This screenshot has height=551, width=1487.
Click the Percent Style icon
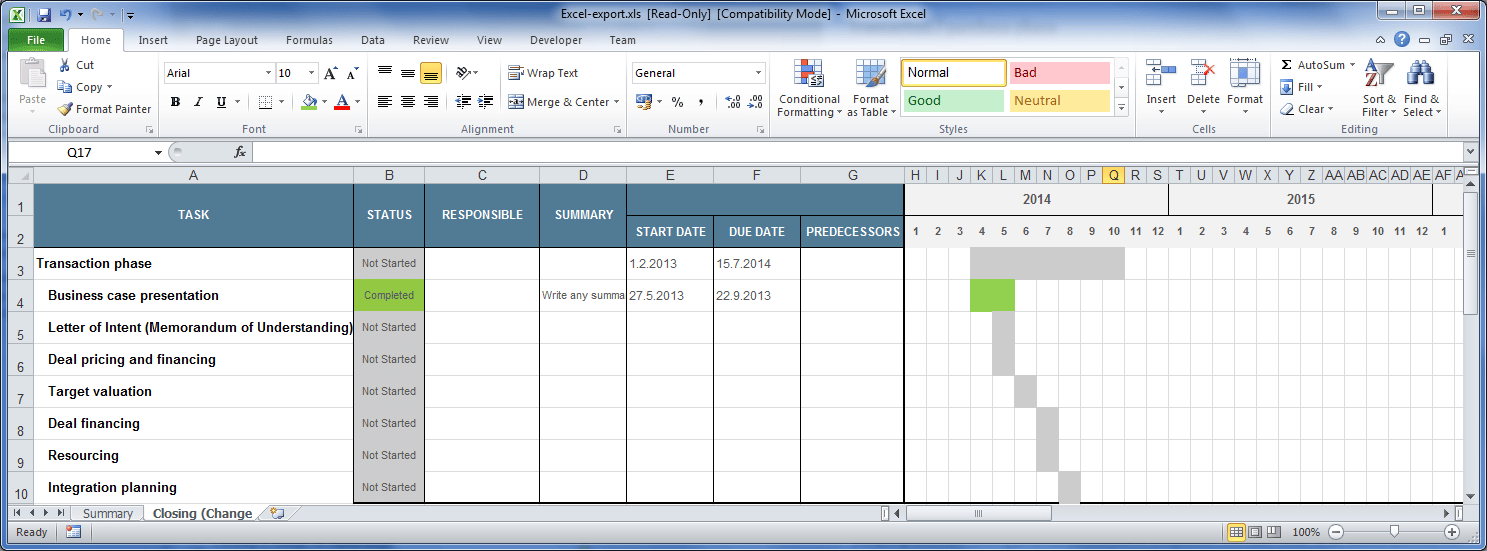point(677,102)
